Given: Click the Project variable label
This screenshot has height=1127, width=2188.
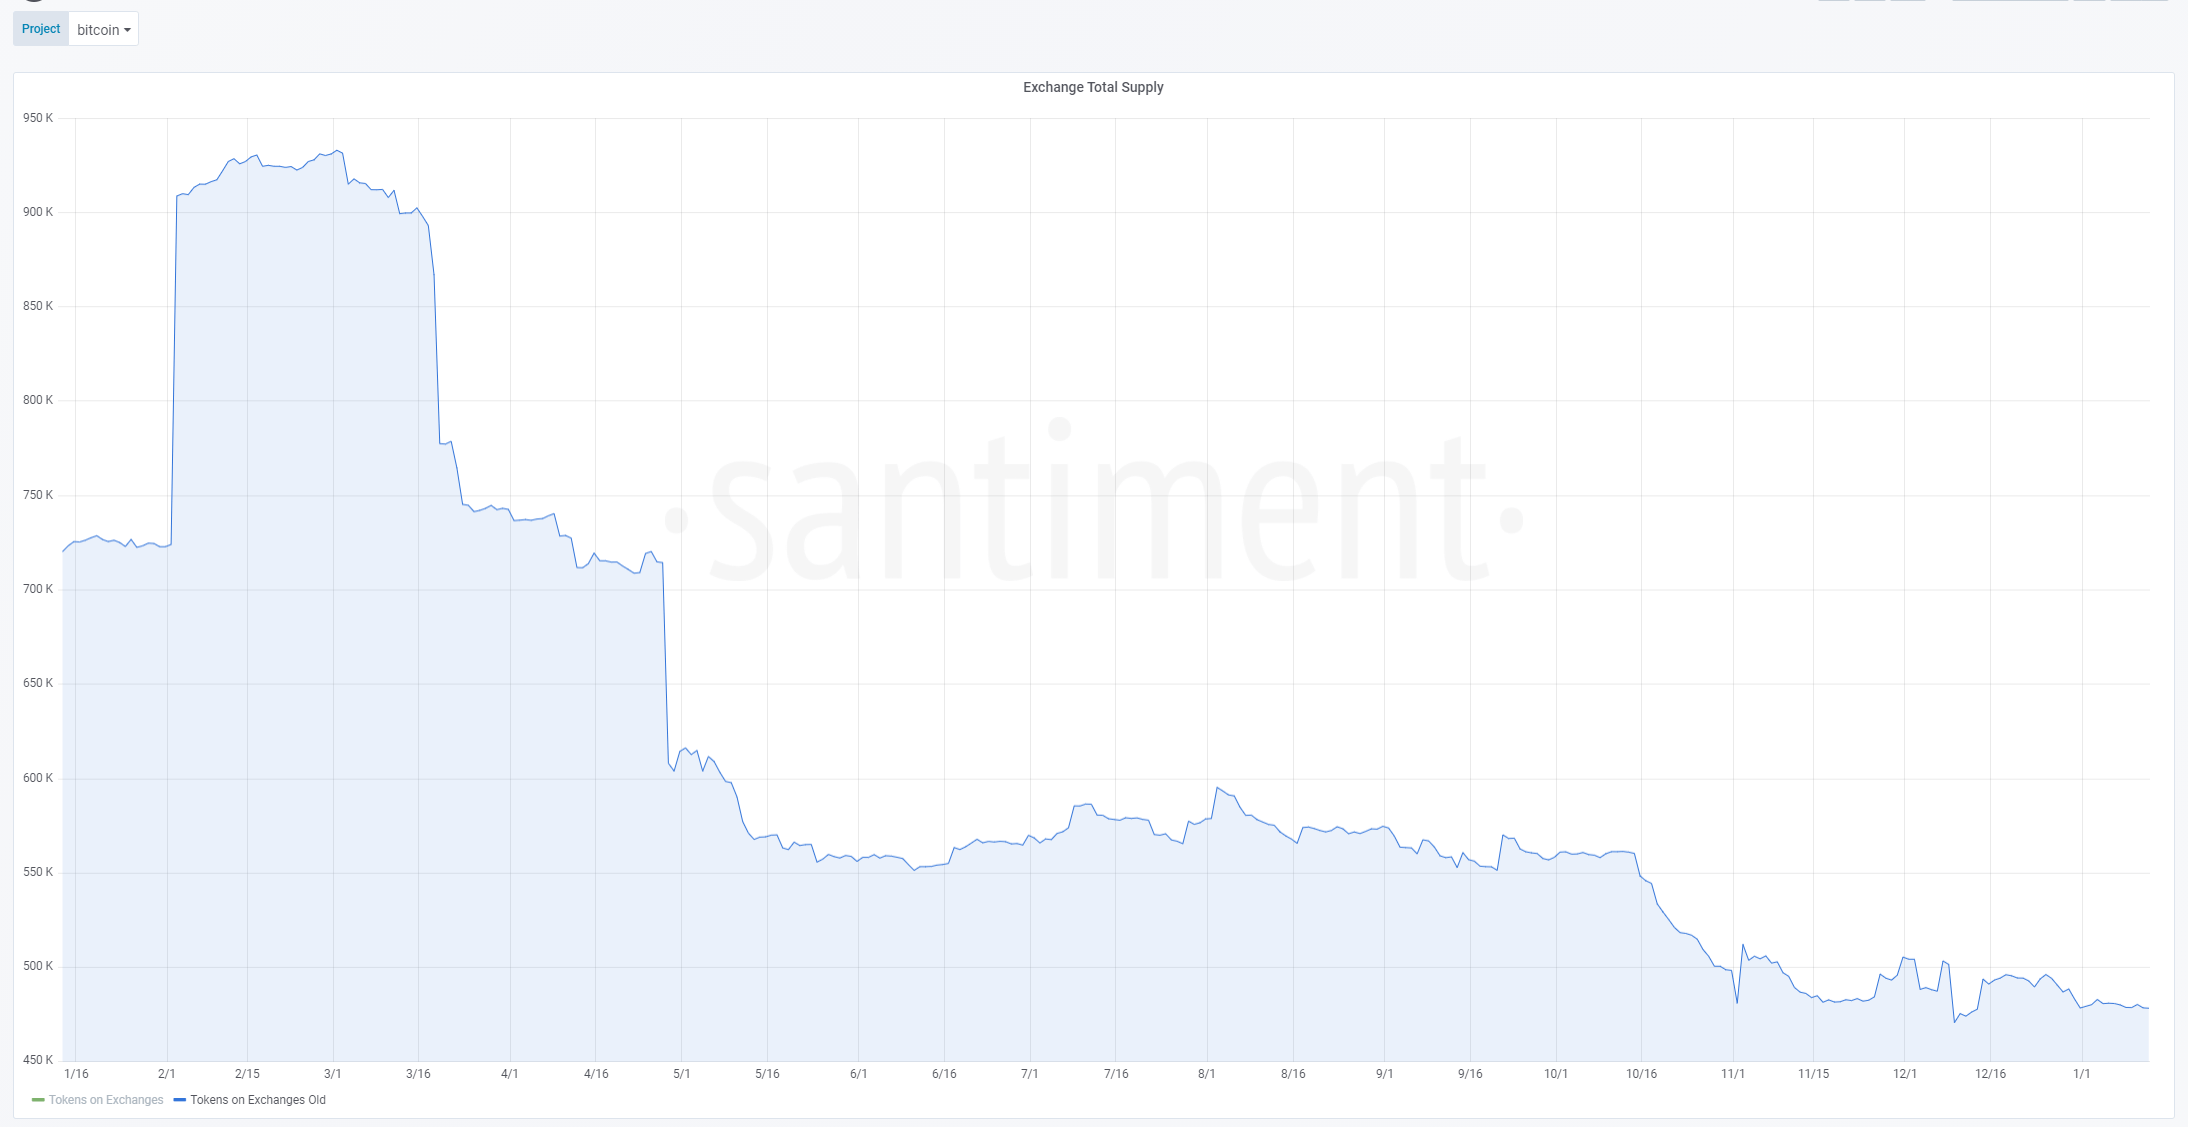Looking at the screenshot, I should pos(41,29).
